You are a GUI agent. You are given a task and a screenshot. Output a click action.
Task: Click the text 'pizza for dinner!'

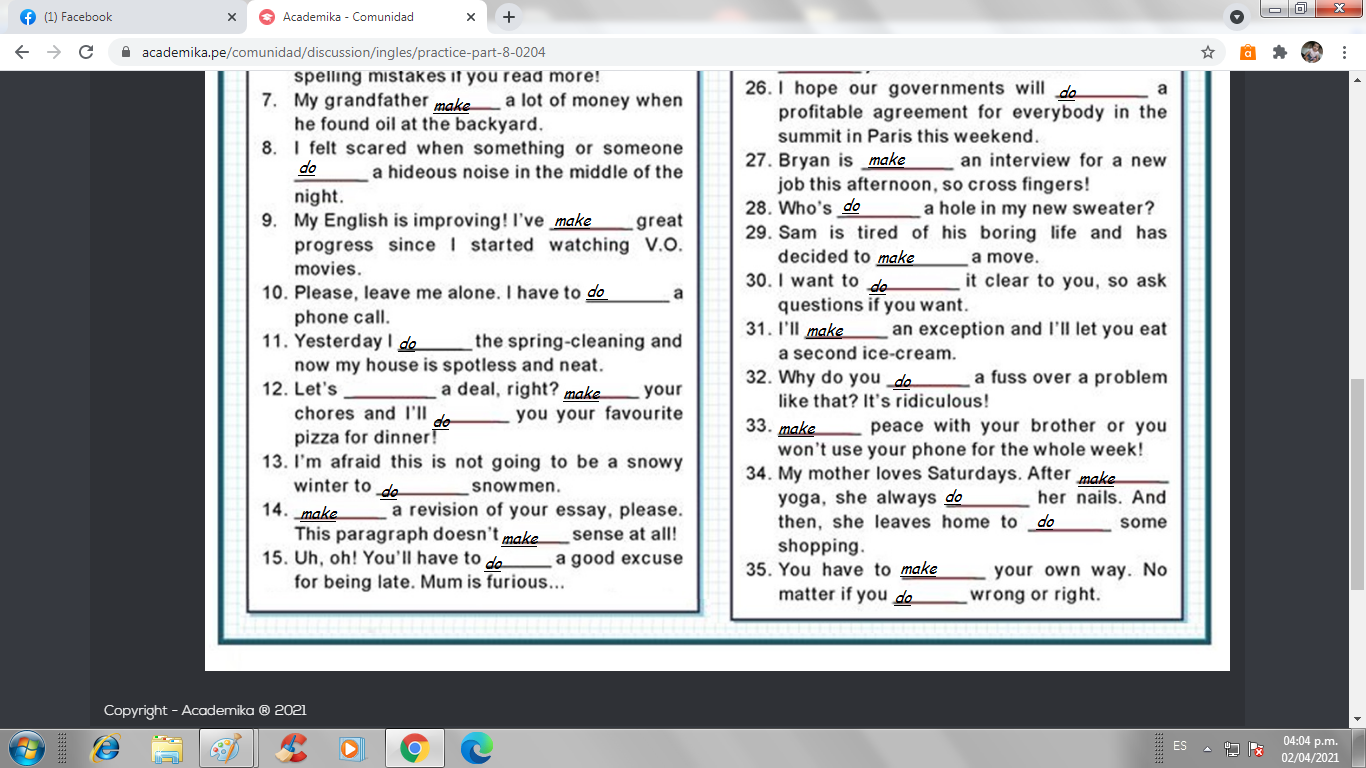coord(366,438)
